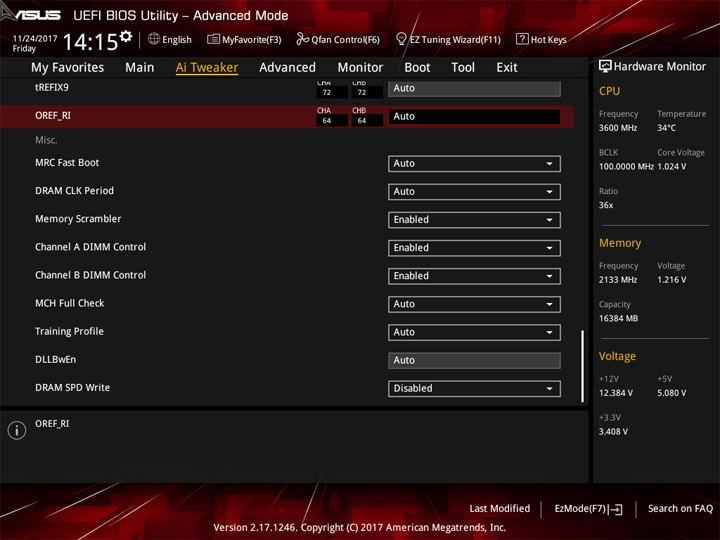Click the BCLK 100.0000 MHz value

[x=626, y=167]
